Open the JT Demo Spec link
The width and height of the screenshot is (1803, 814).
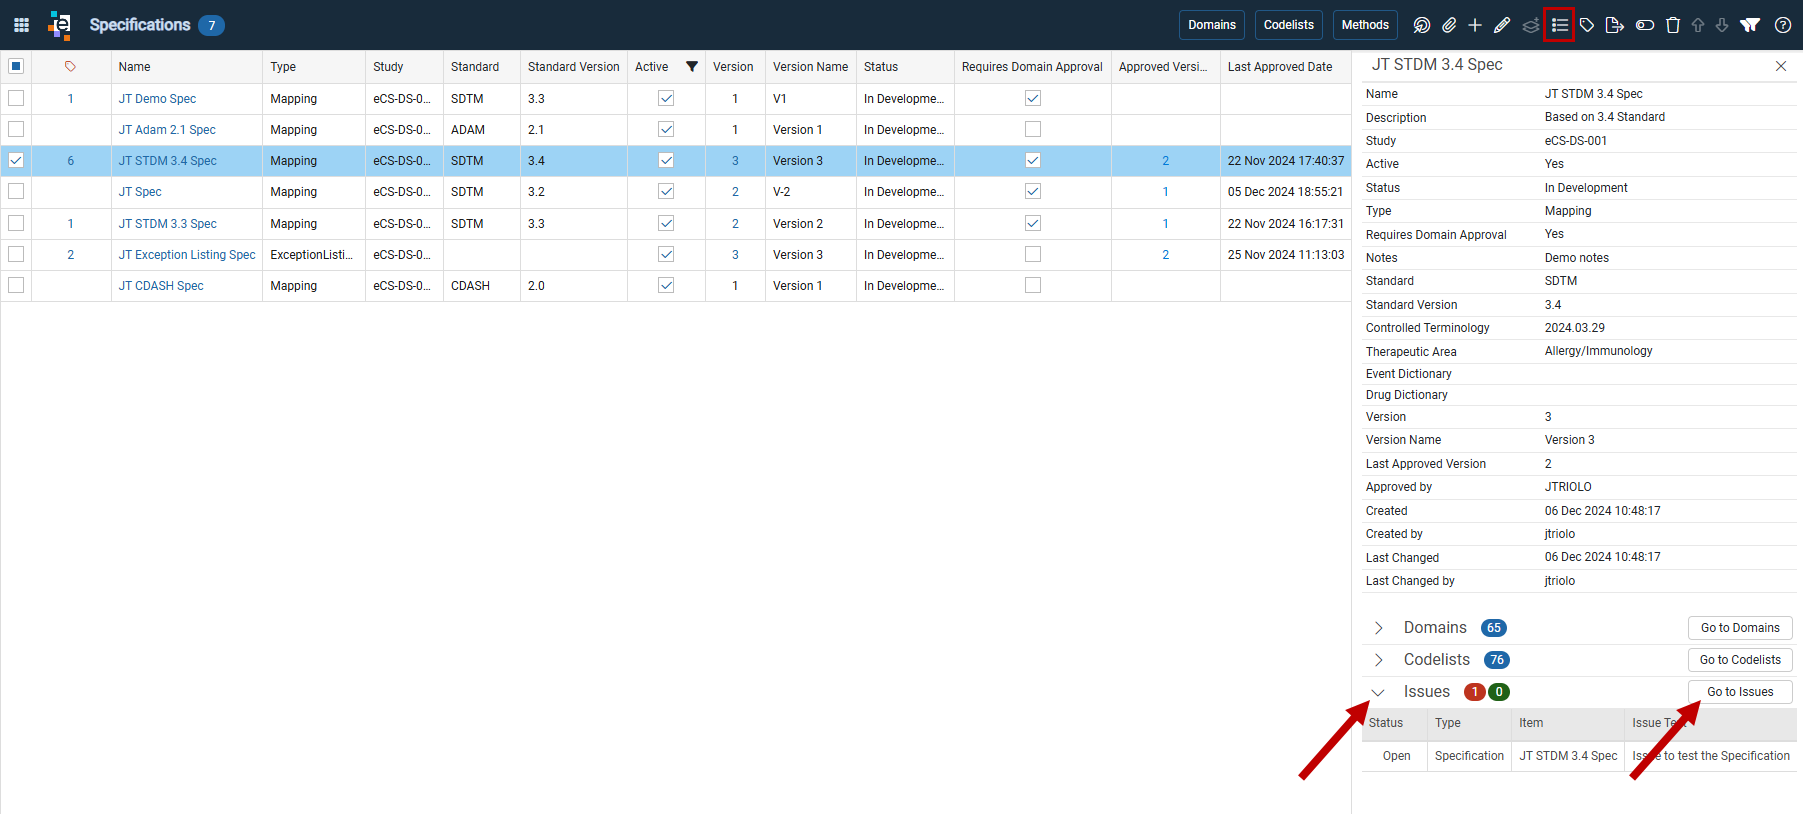pyautogui.click(x=157, y=99)
